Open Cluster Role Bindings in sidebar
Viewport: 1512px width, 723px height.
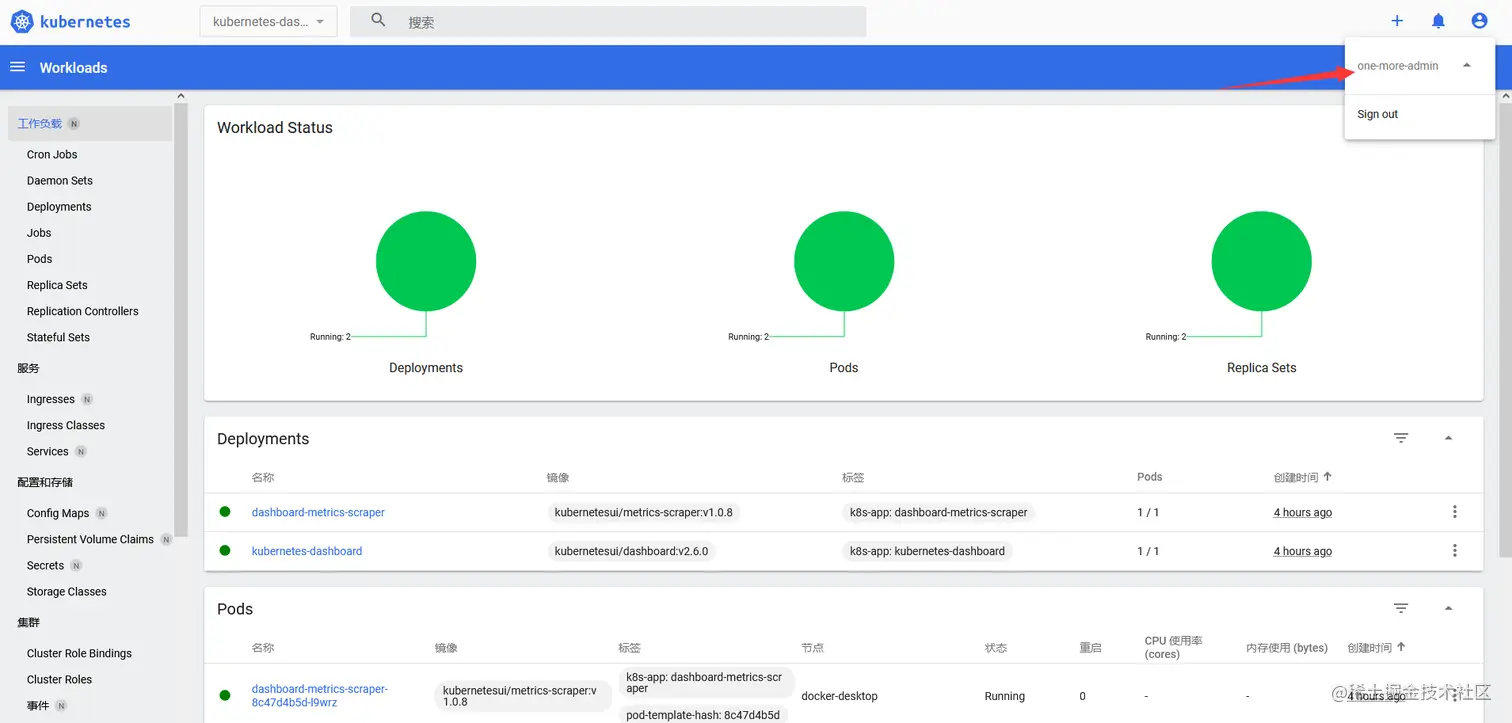79,654
